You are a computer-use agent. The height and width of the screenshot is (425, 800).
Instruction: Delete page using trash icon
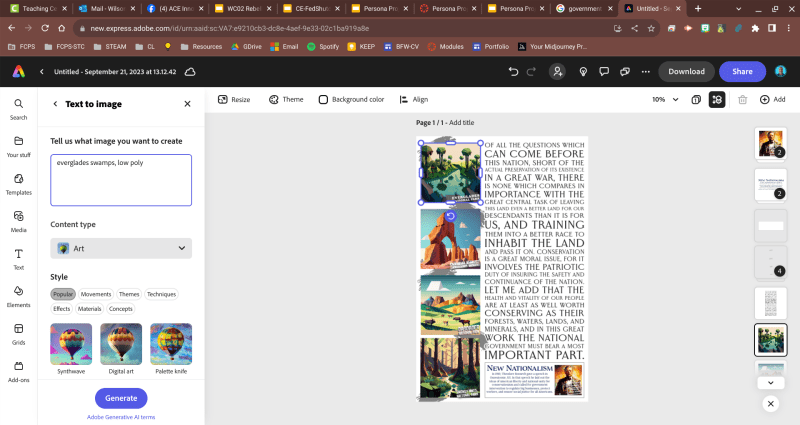click(x=742, y=100)
